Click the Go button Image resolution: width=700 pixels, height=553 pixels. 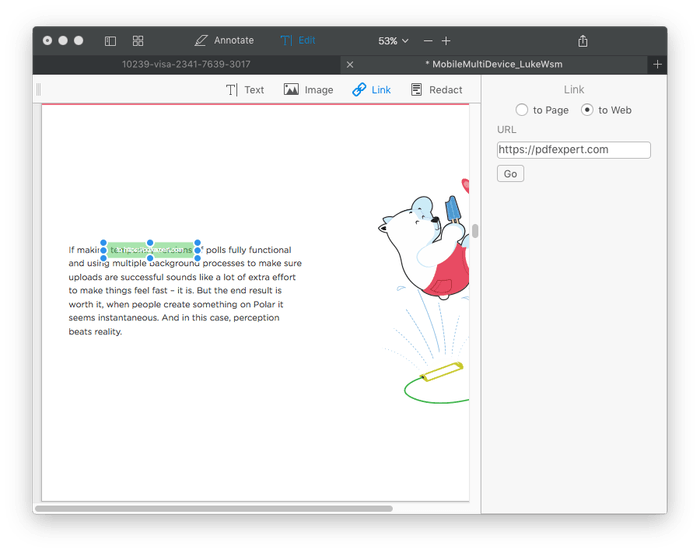(510, 174)
